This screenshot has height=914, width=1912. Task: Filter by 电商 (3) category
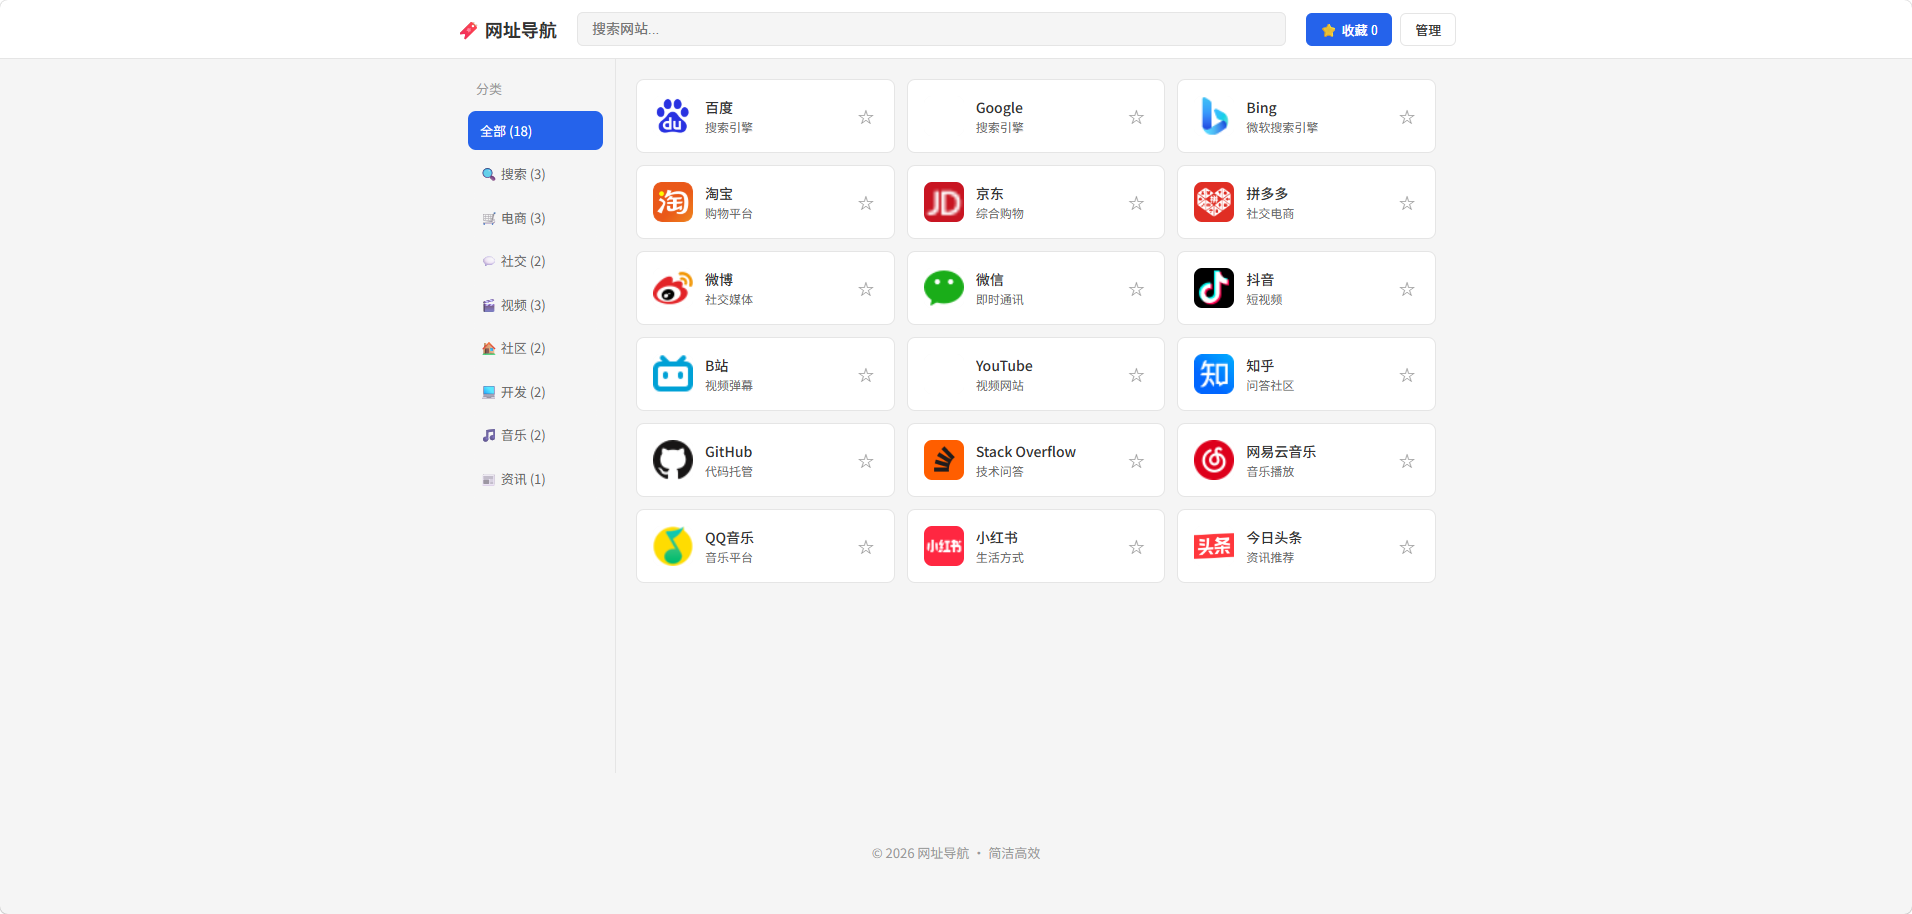[x=535, y=218]
